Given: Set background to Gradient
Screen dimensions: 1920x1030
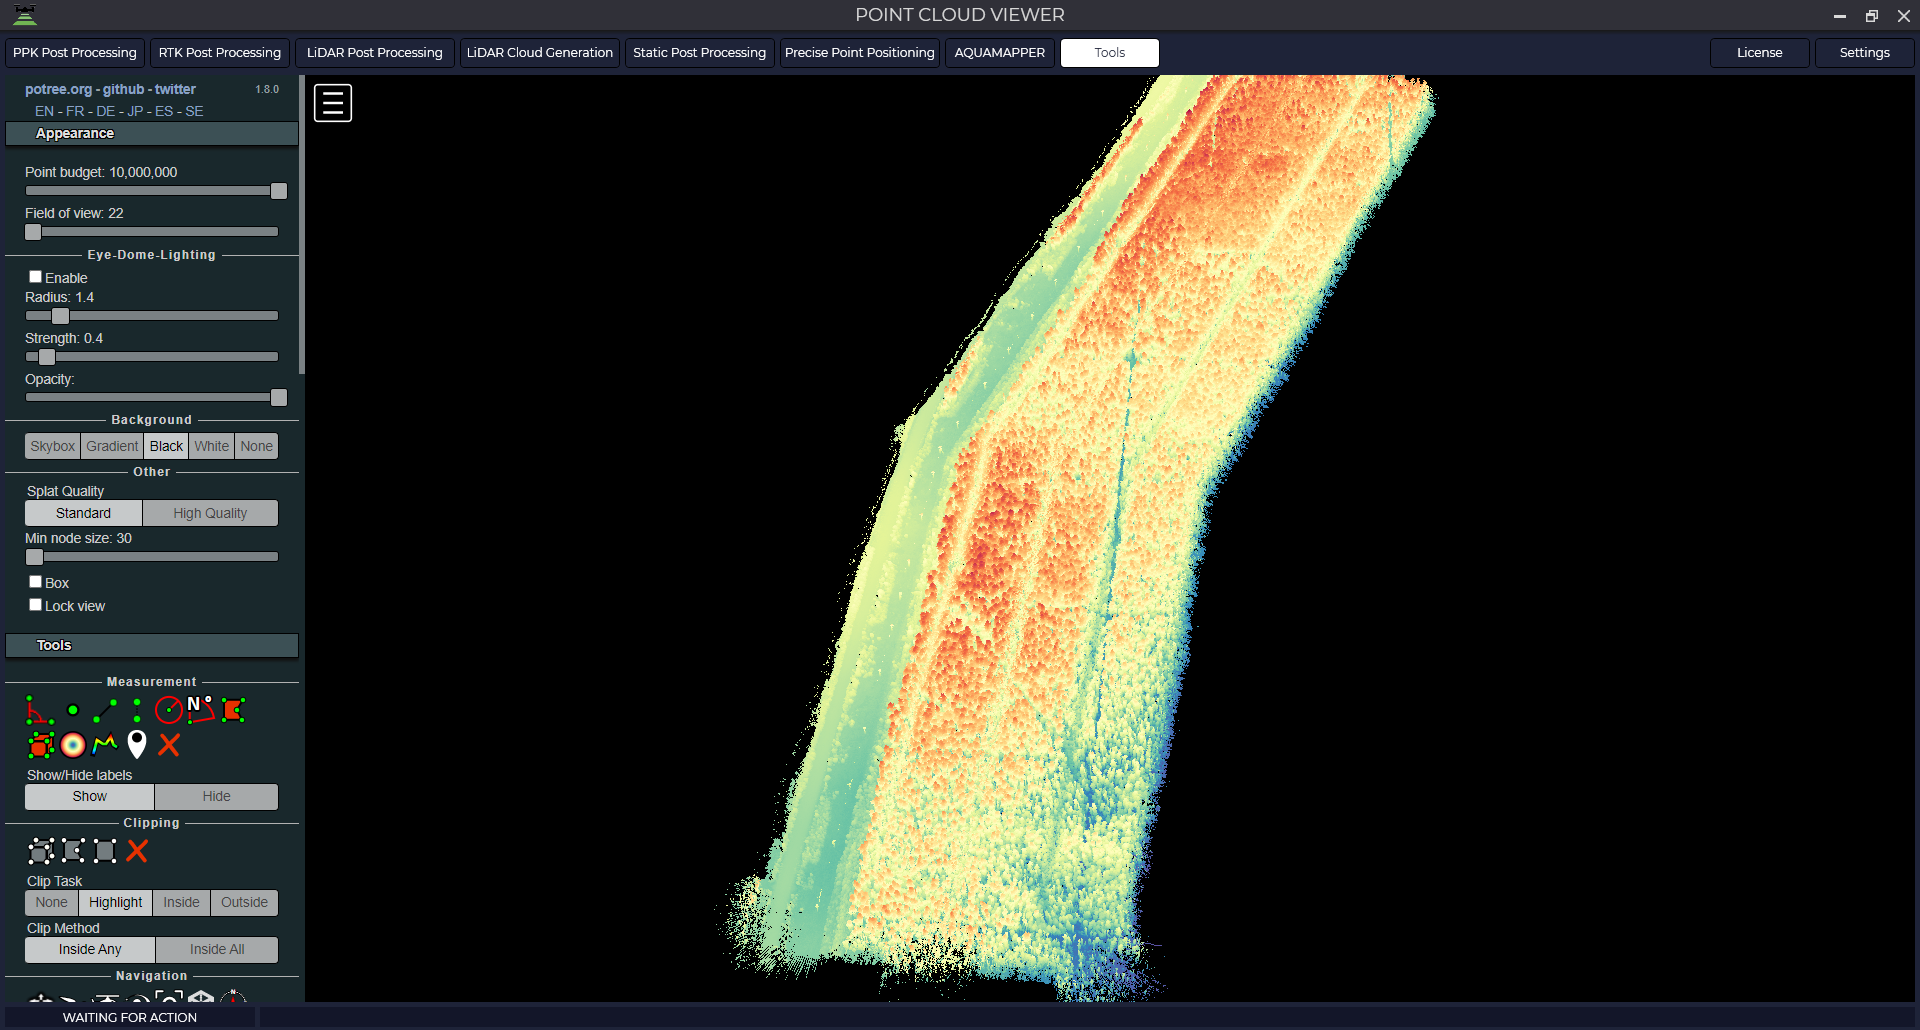Looking at the screenshot, I should tap(112, 446).
